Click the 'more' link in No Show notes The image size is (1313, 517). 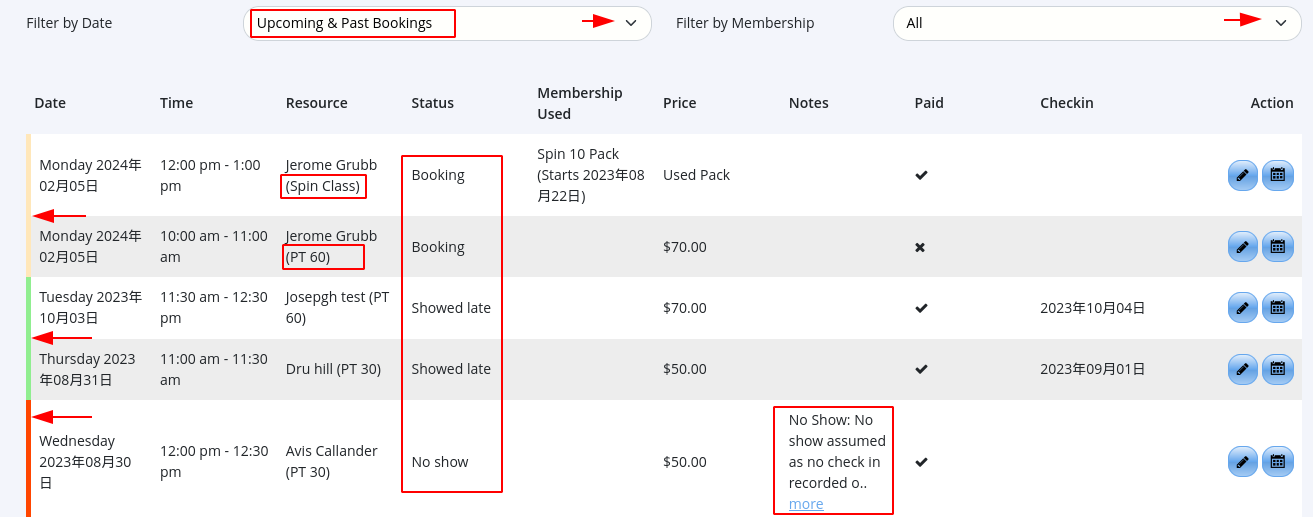[806, 504]
